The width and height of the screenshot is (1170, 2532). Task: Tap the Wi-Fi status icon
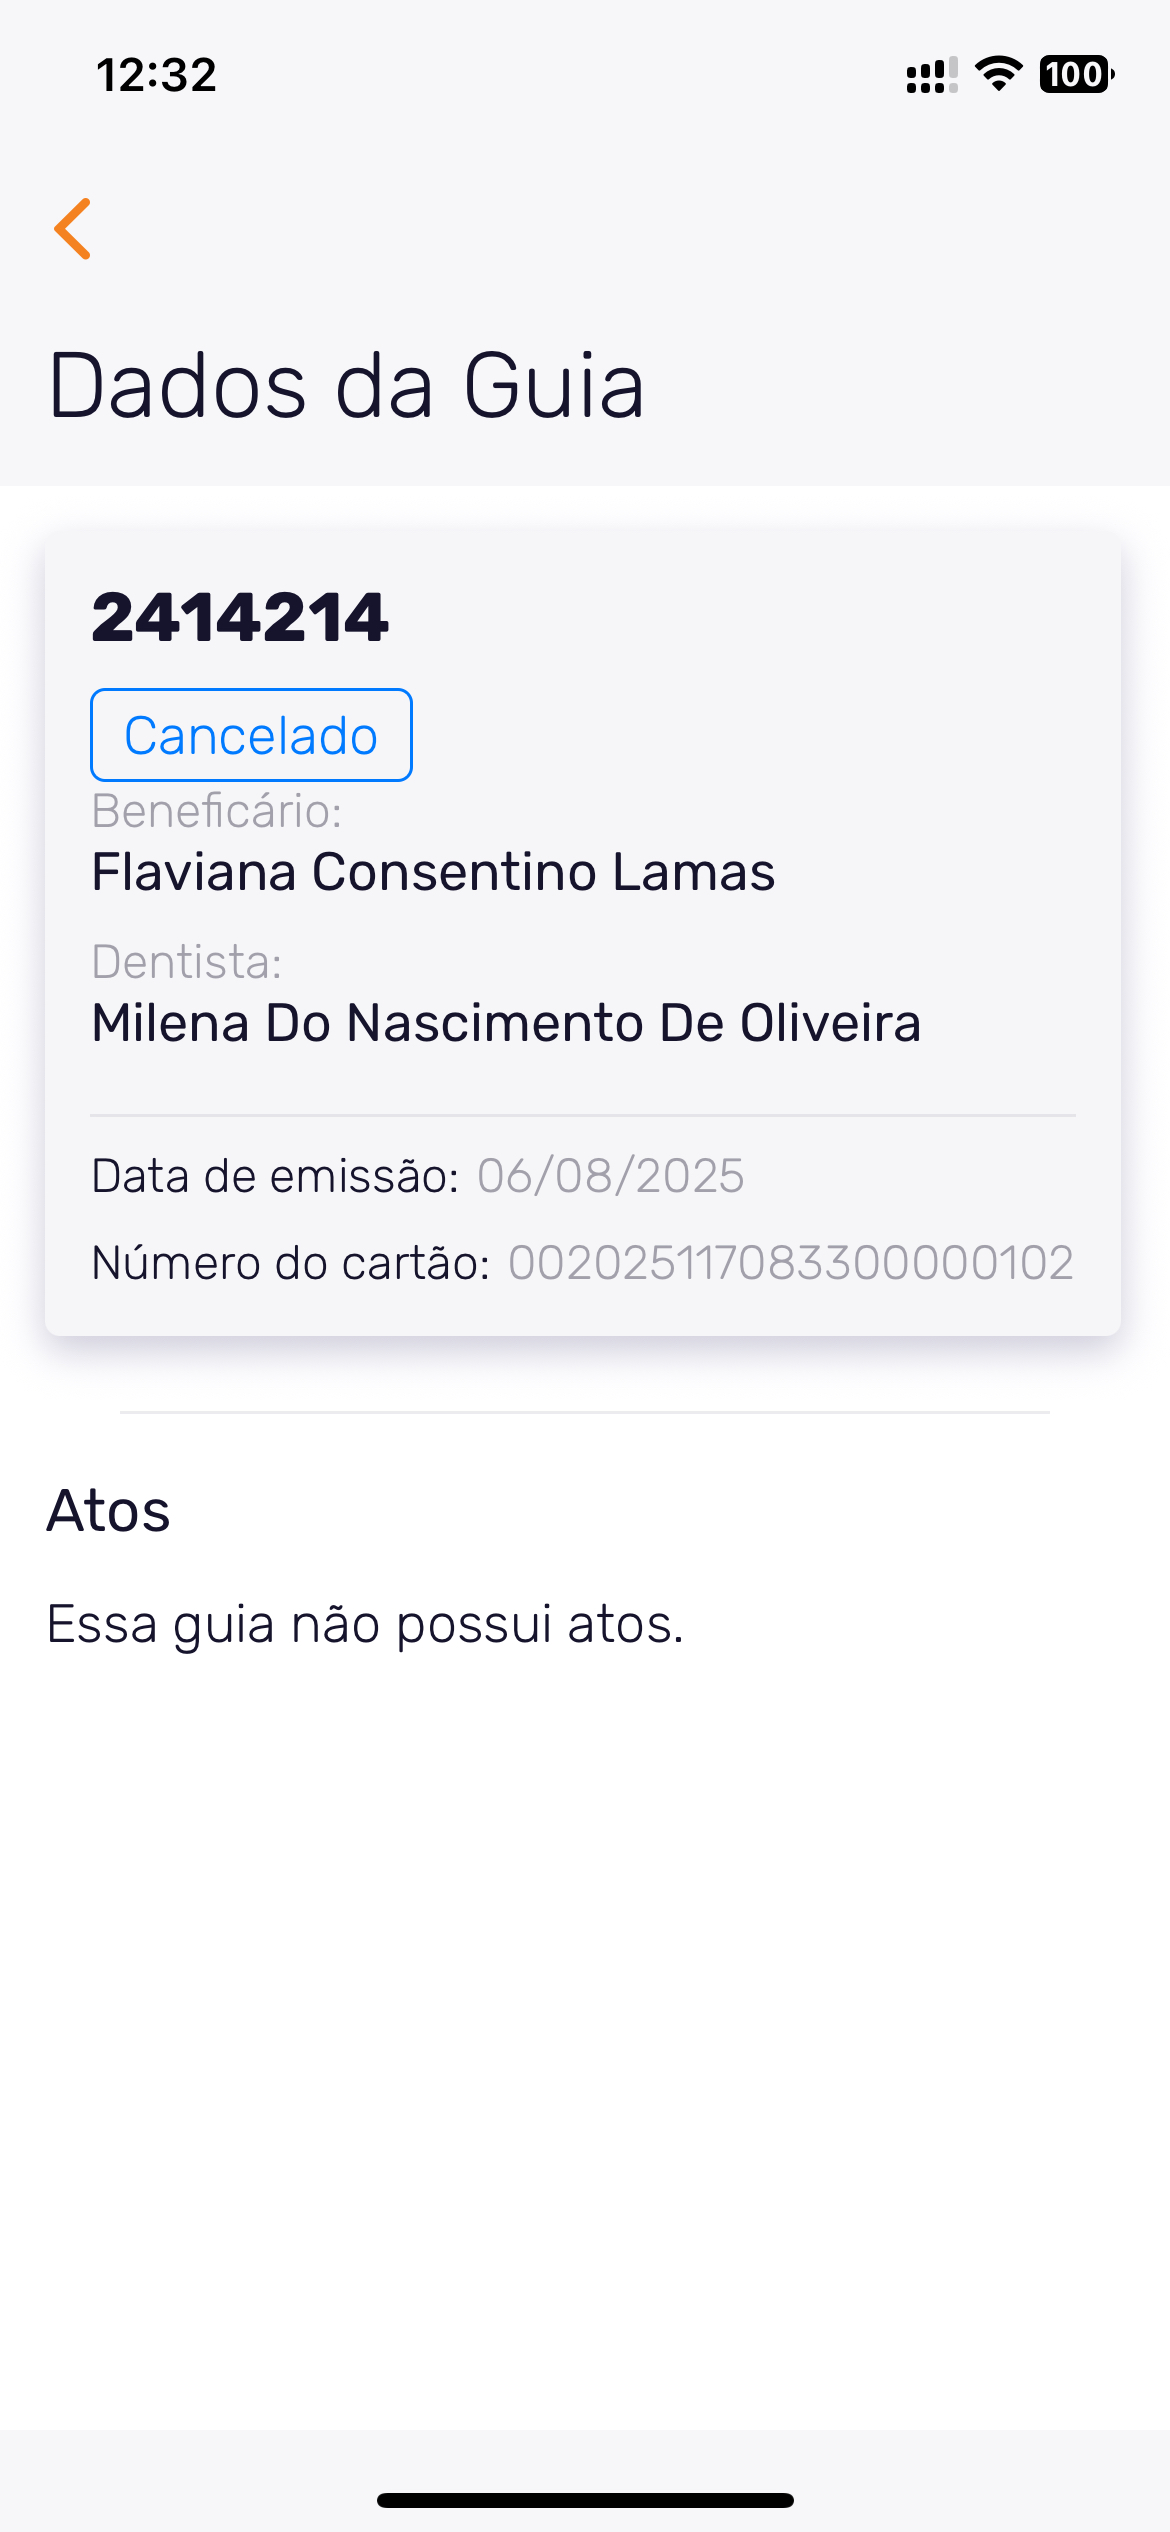[x=998, y=74]
